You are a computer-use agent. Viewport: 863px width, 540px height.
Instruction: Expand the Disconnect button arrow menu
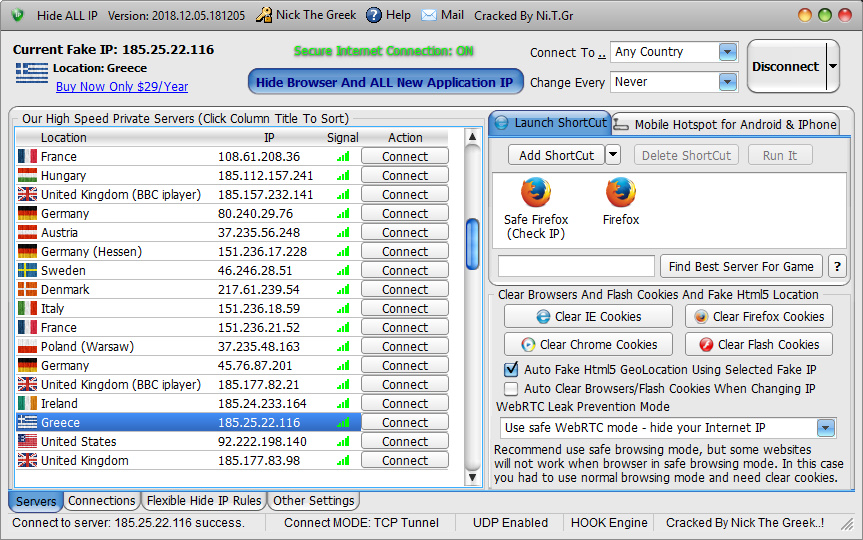[x=833, y=67]
